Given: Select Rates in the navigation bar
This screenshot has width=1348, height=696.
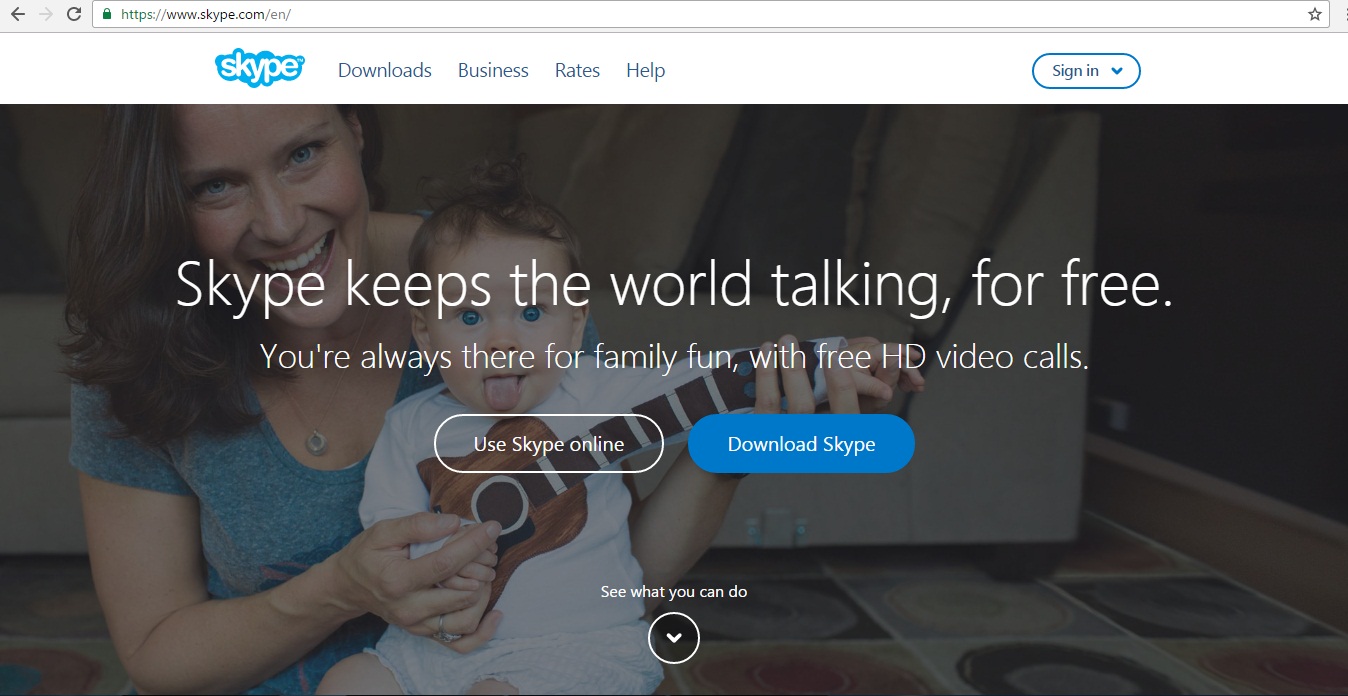Looking at the screenshot, I should click(577, 70).
